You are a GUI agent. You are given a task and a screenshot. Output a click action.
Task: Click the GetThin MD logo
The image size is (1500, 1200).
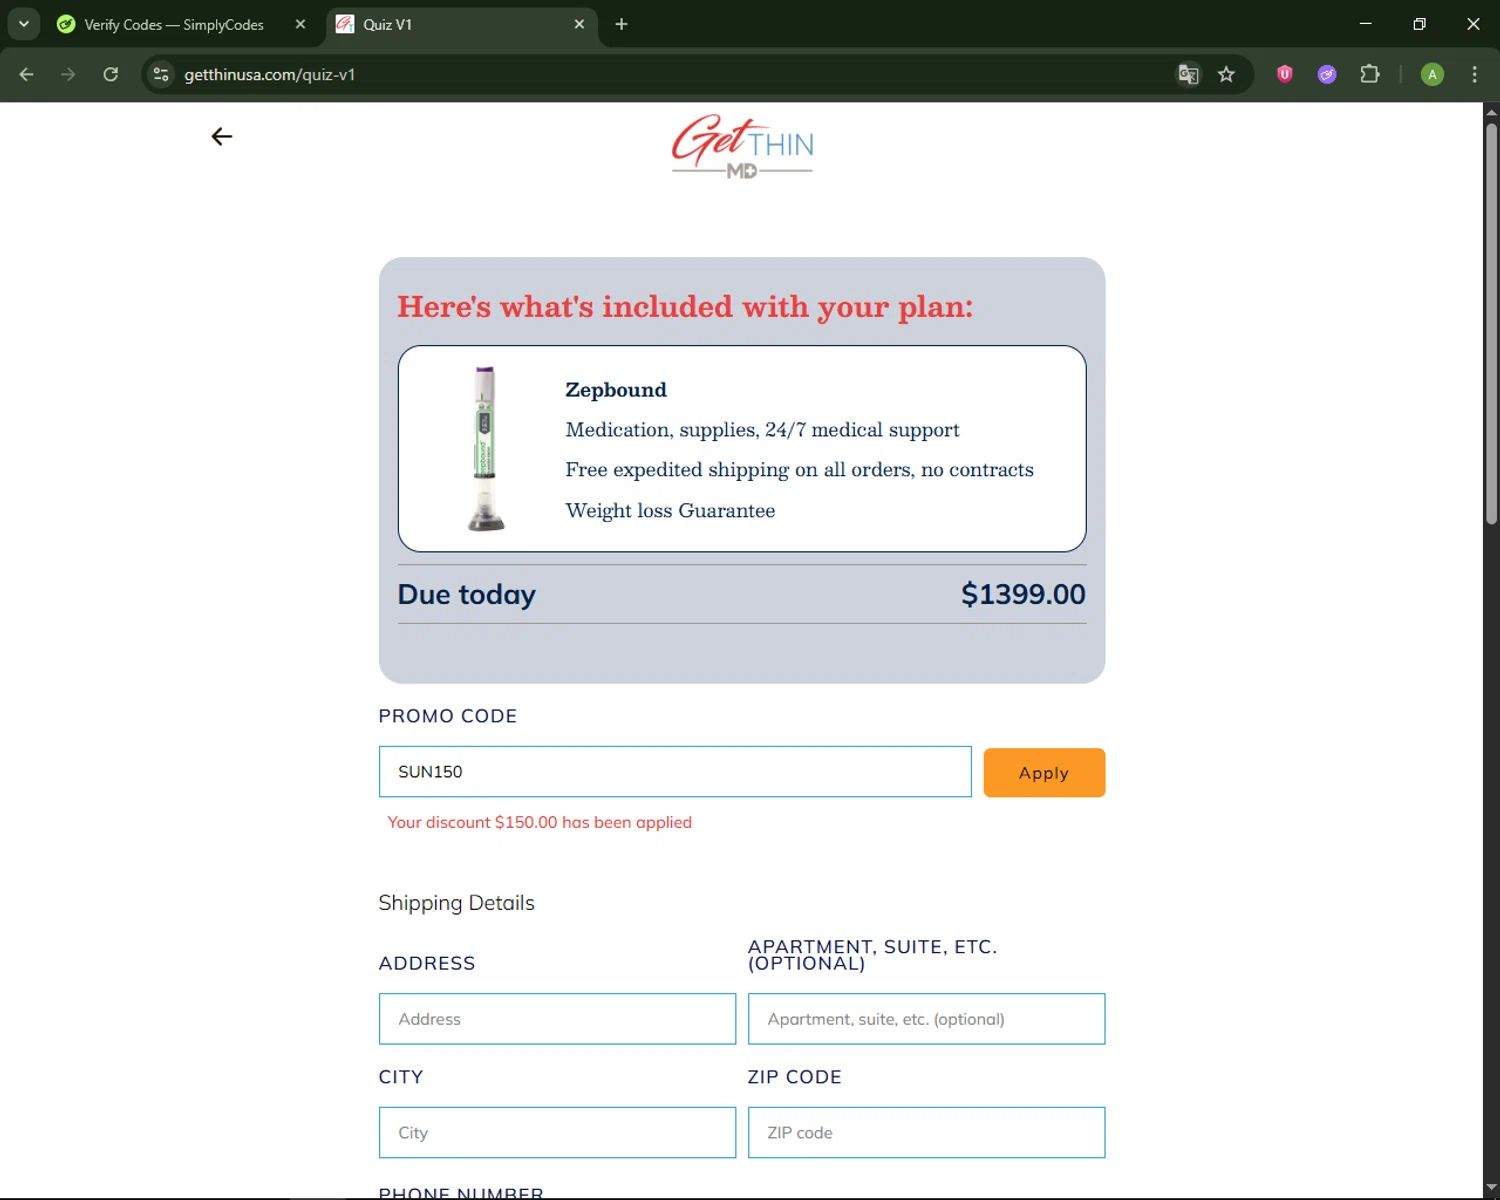click(742, 146)
